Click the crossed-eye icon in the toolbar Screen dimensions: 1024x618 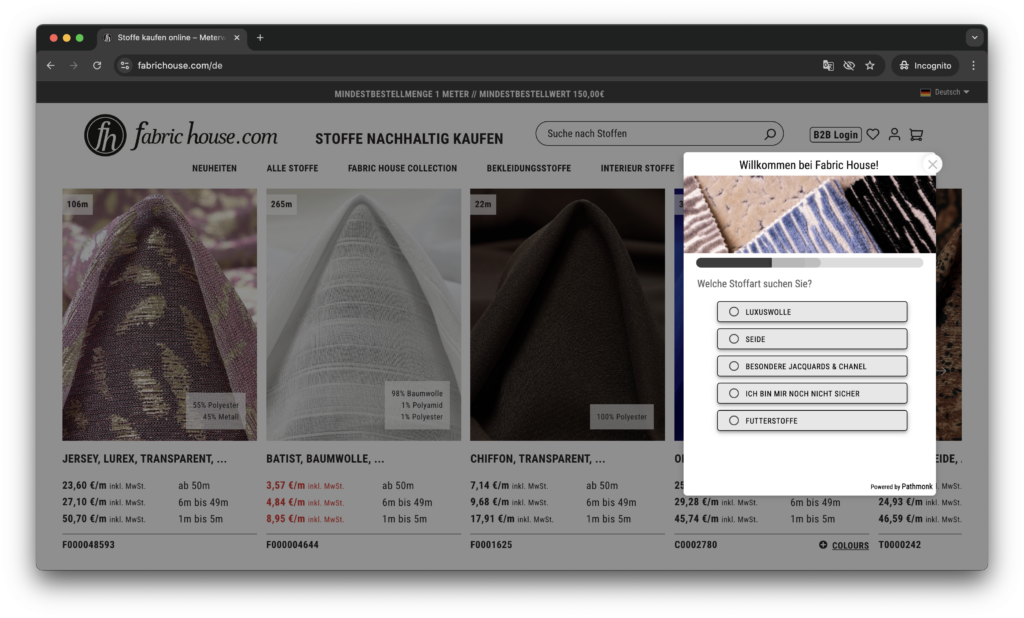pos(849,64)
